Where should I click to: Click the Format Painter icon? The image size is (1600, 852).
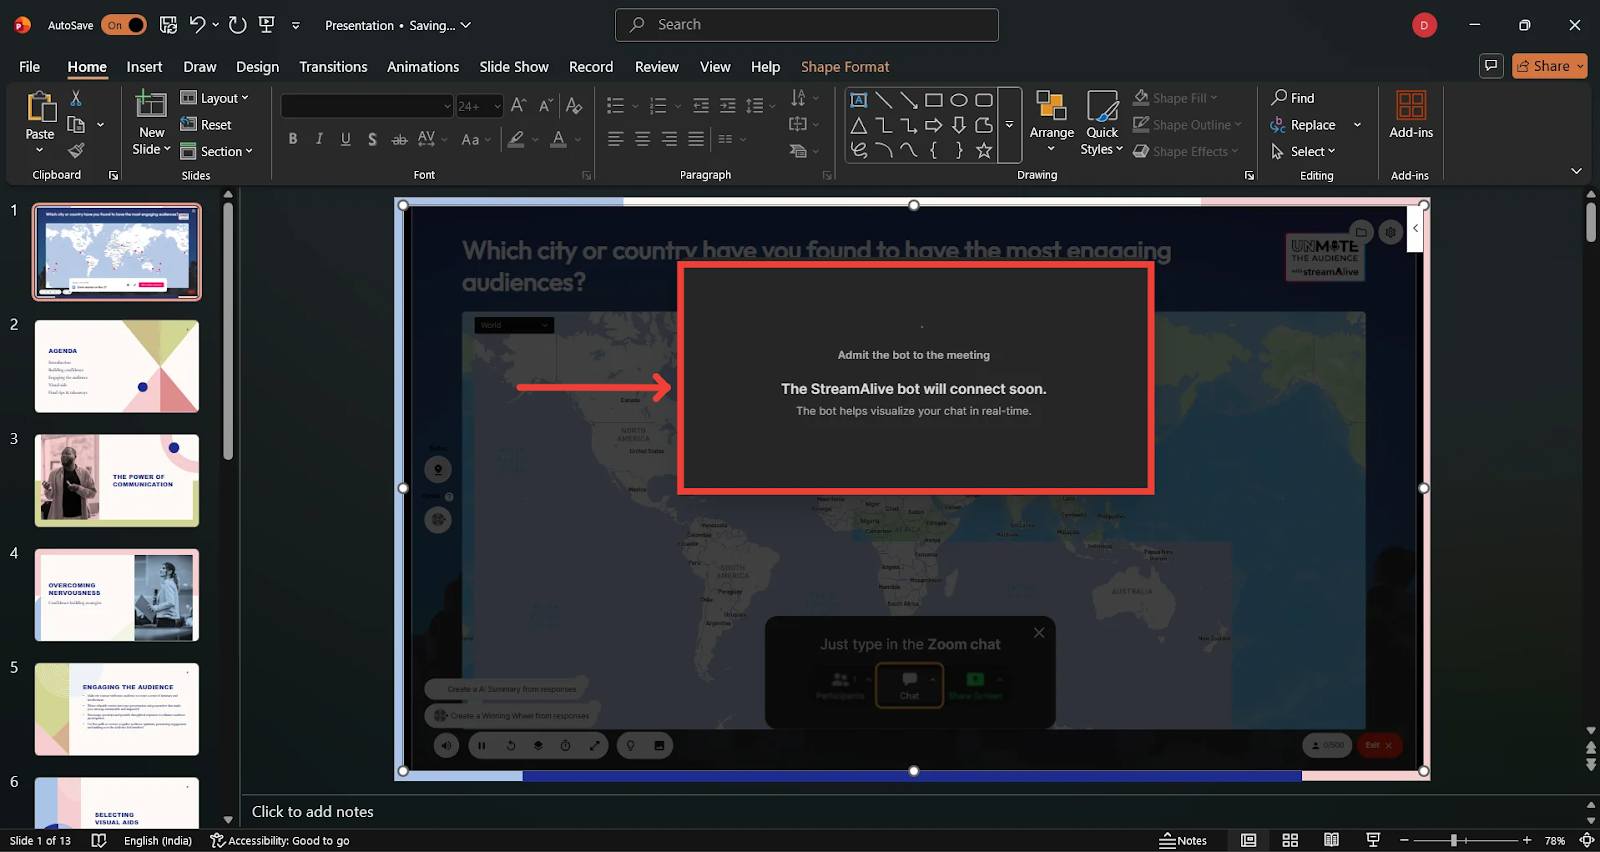click(x=76, y=150)
